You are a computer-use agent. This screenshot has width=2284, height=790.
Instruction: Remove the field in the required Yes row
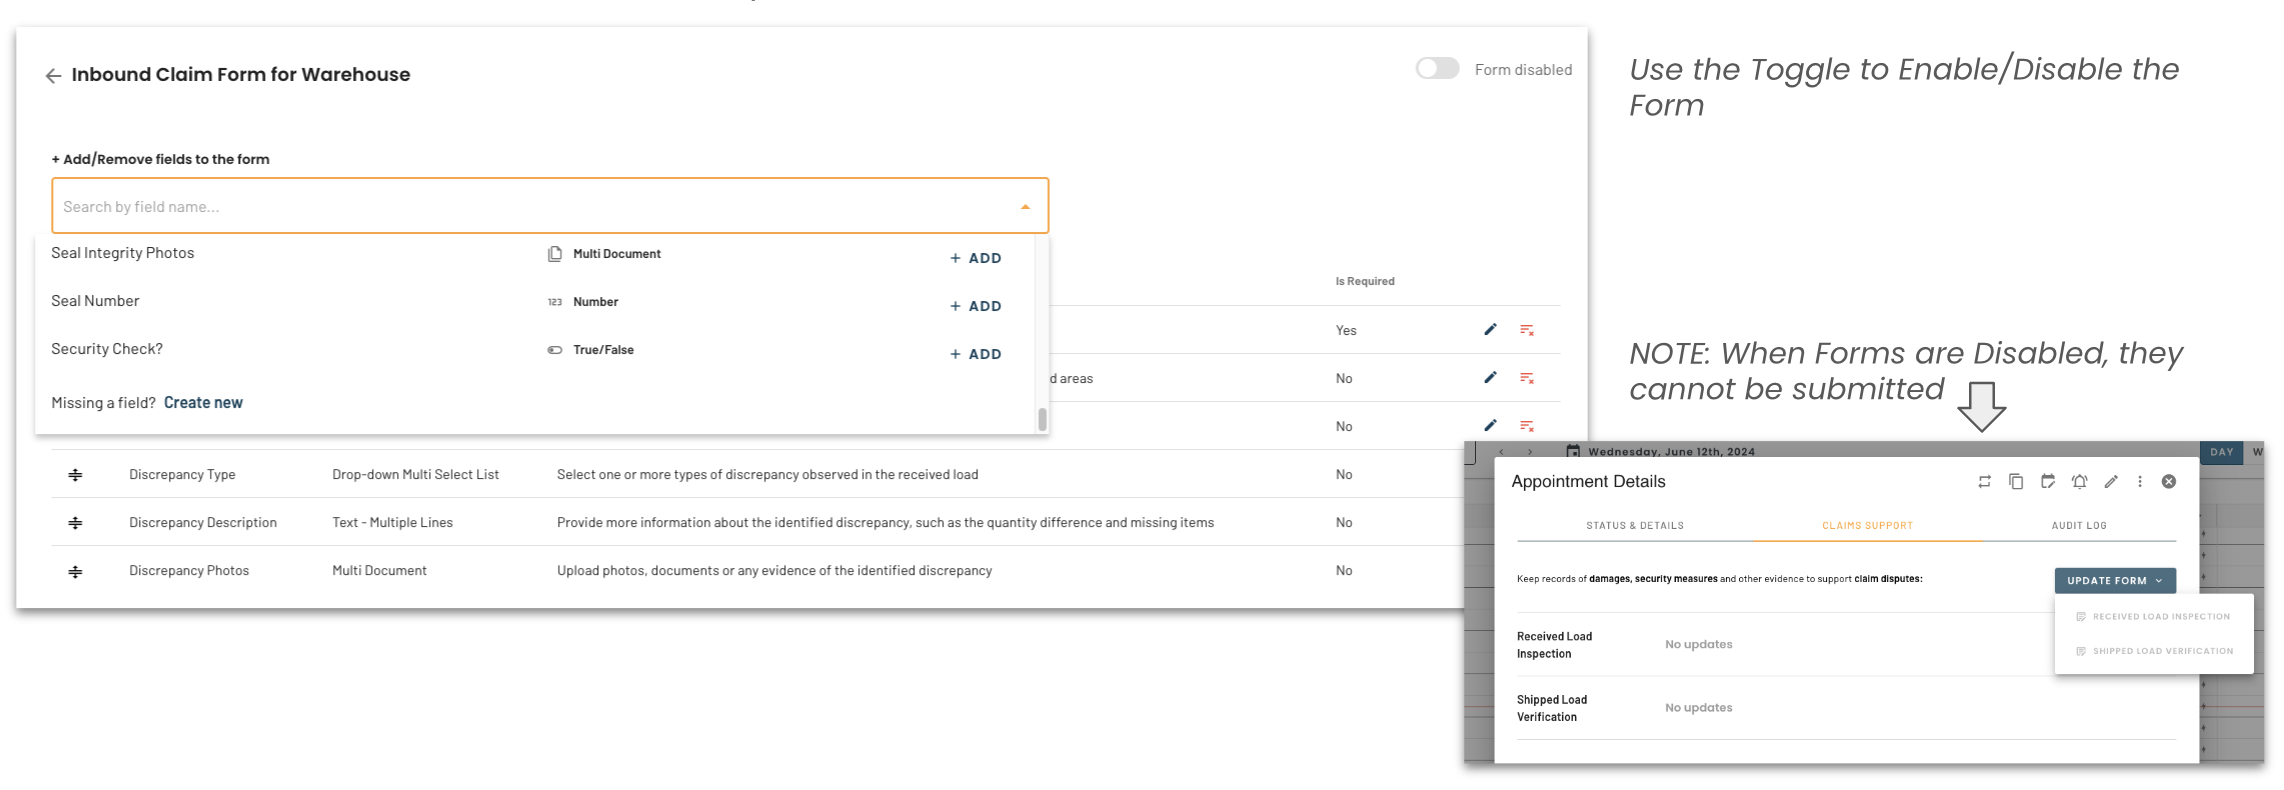(1527, 330)
